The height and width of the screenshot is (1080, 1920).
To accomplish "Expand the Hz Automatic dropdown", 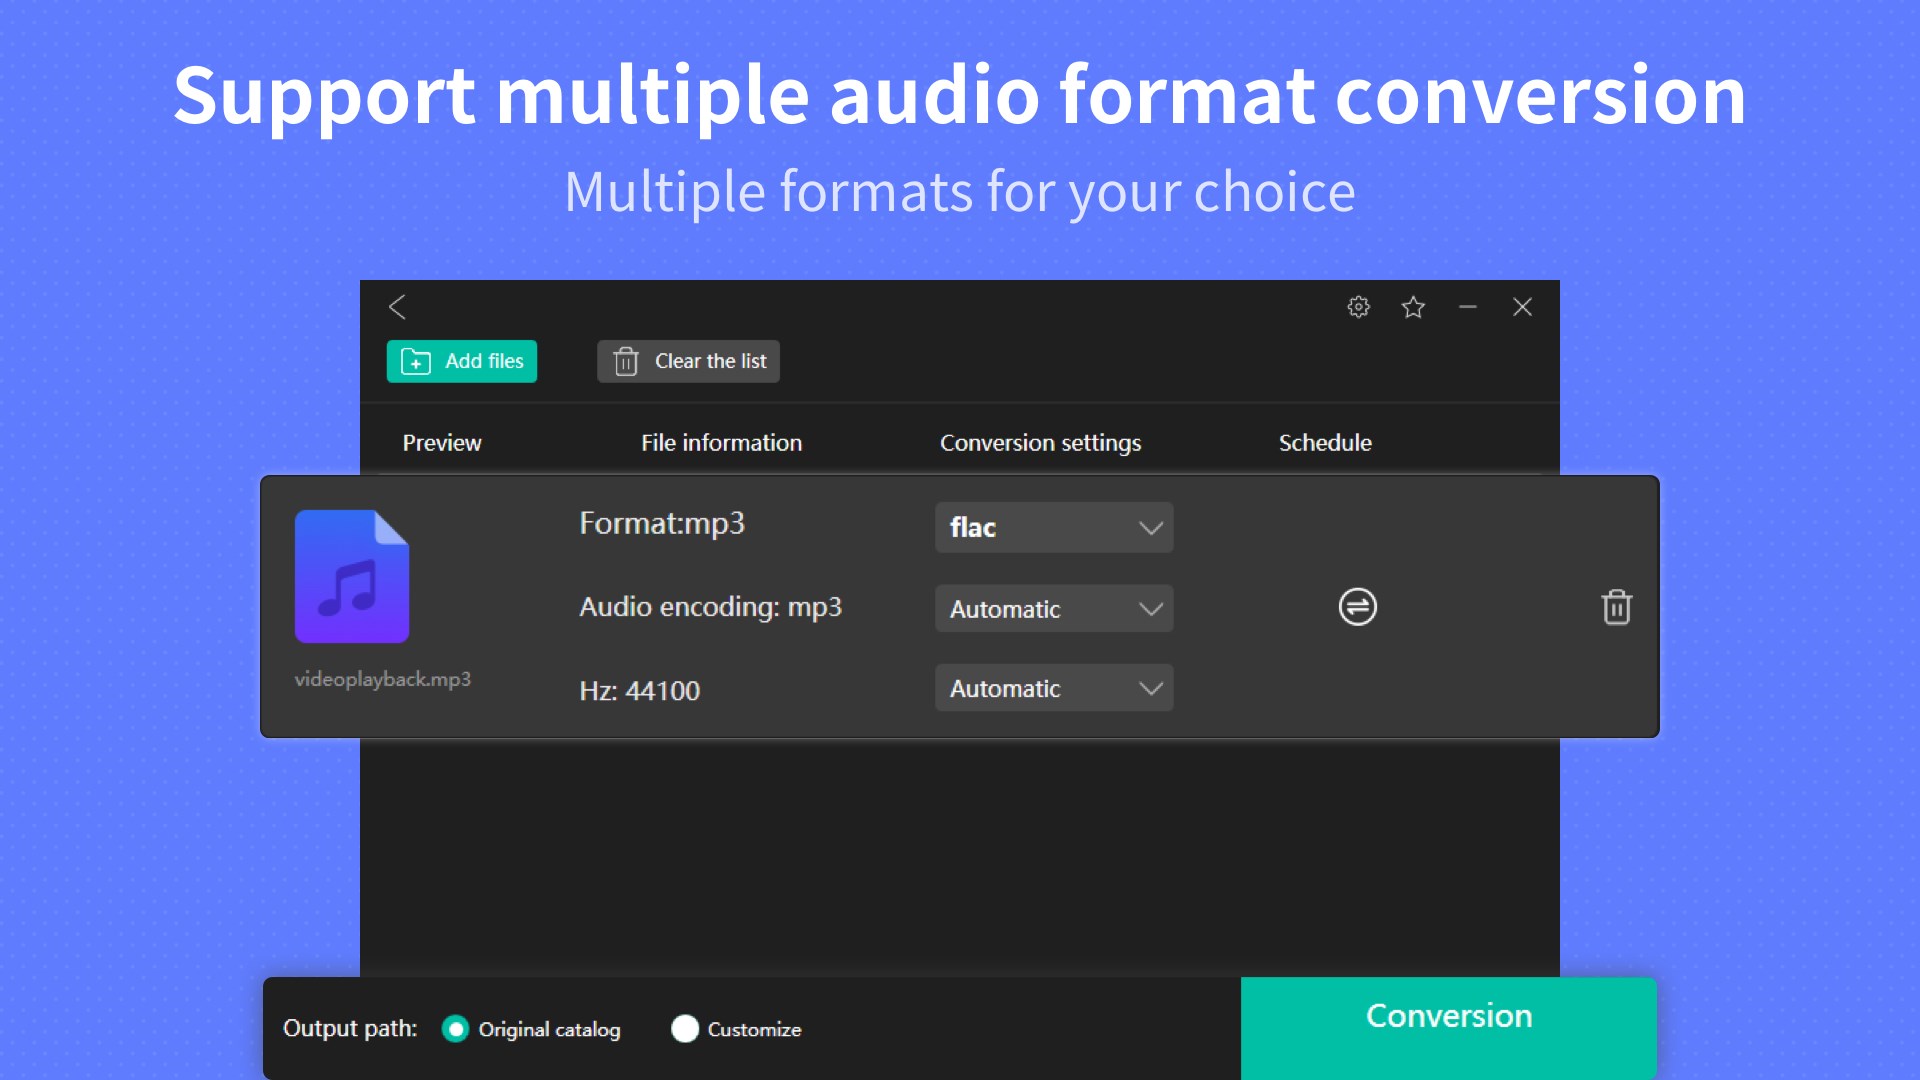I will (x=1054, y=688).
